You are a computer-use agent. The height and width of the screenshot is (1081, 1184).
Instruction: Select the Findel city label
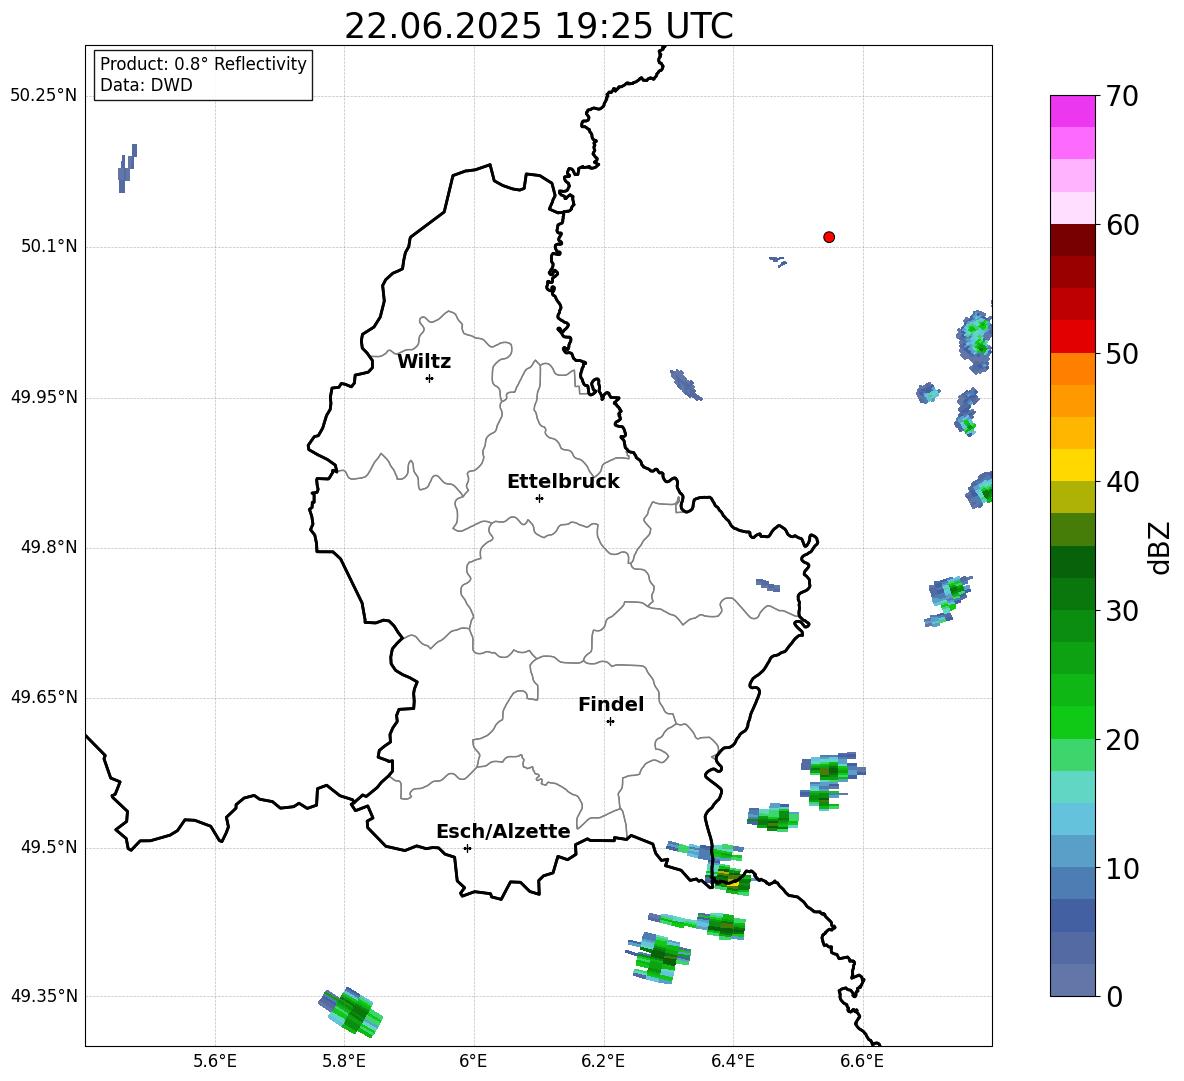[611, 704]
